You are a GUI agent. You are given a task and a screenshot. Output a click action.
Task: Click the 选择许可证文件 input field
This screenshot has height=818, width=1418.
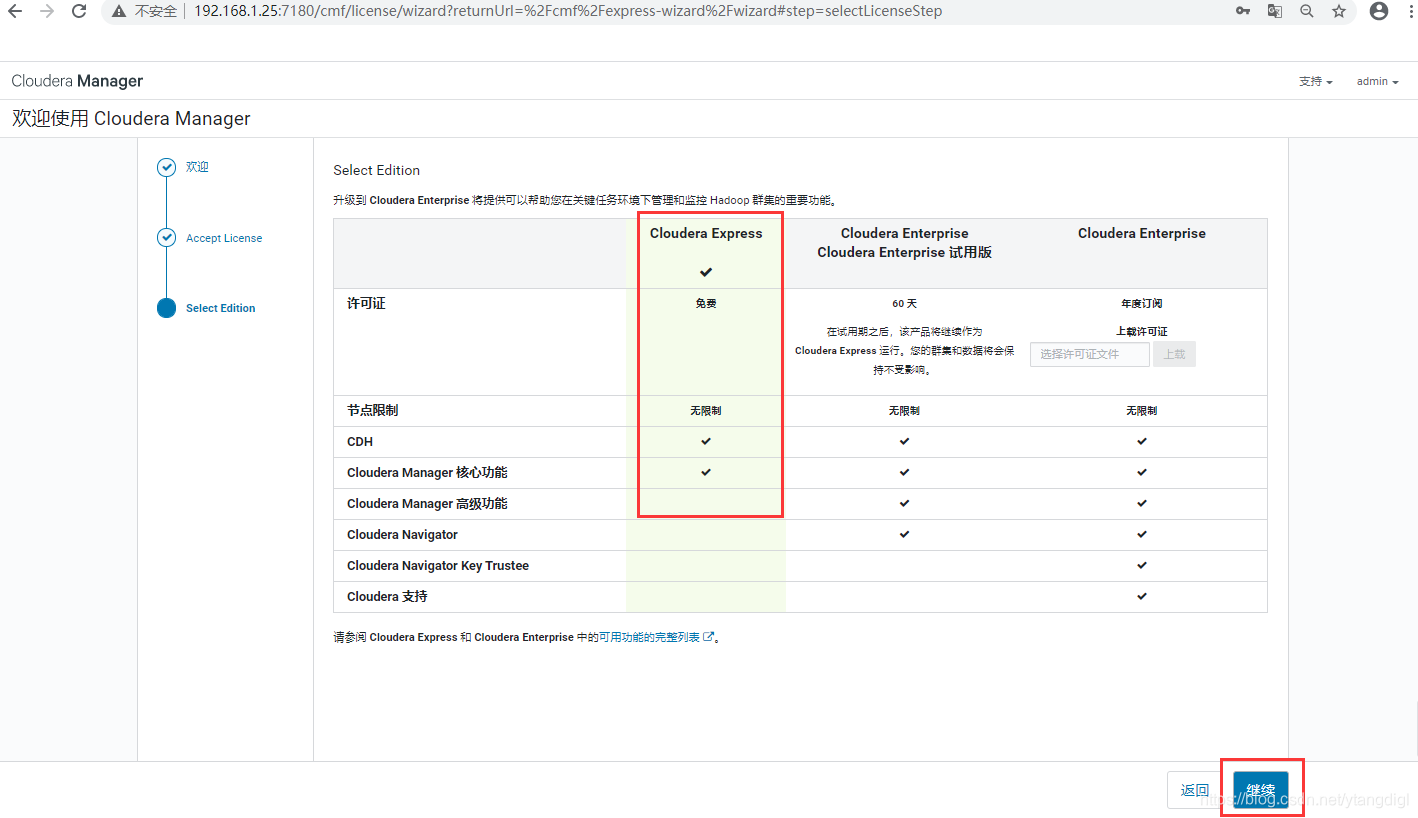[1090, 354]
